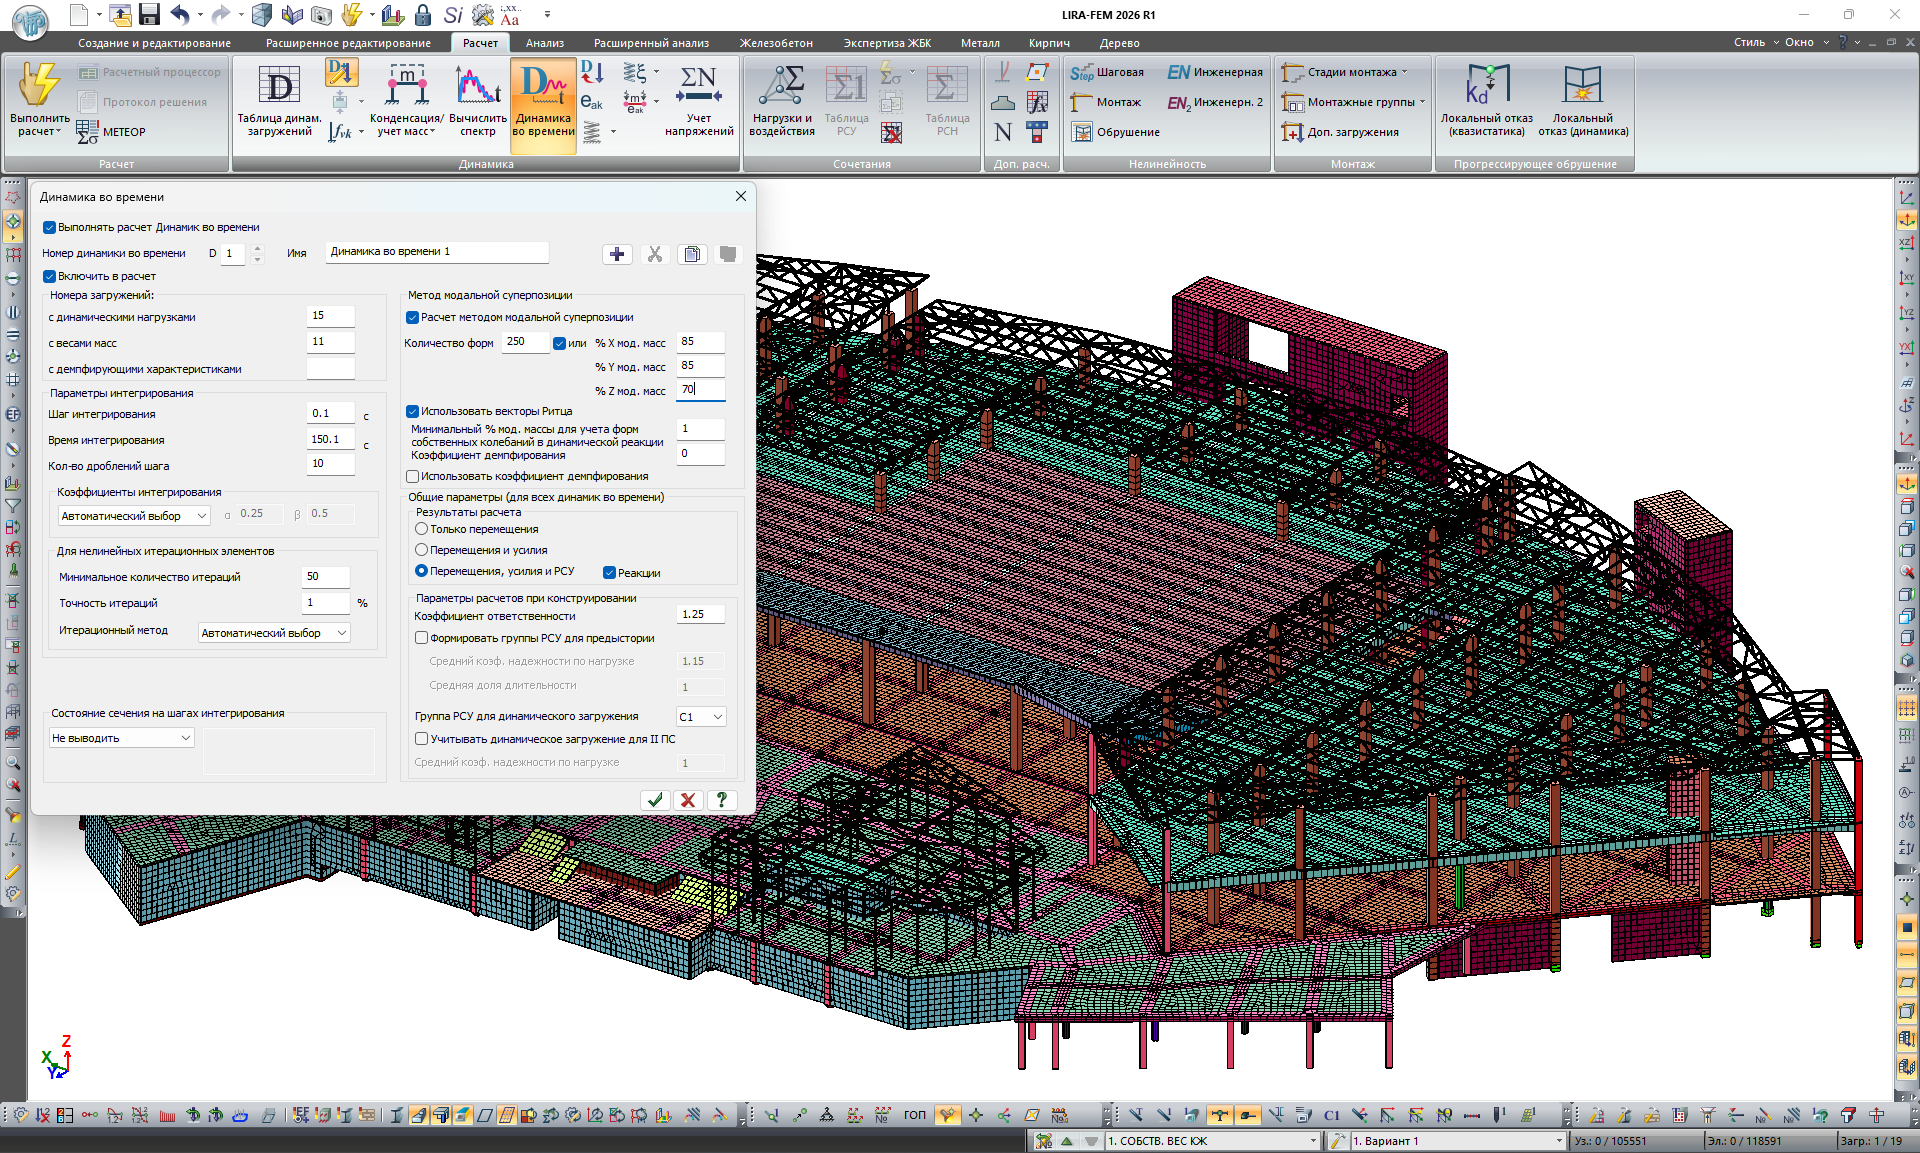Open the Анализ ribbon tab
The width and height of the screenshot is (1920, 1153).
(544, 43)
